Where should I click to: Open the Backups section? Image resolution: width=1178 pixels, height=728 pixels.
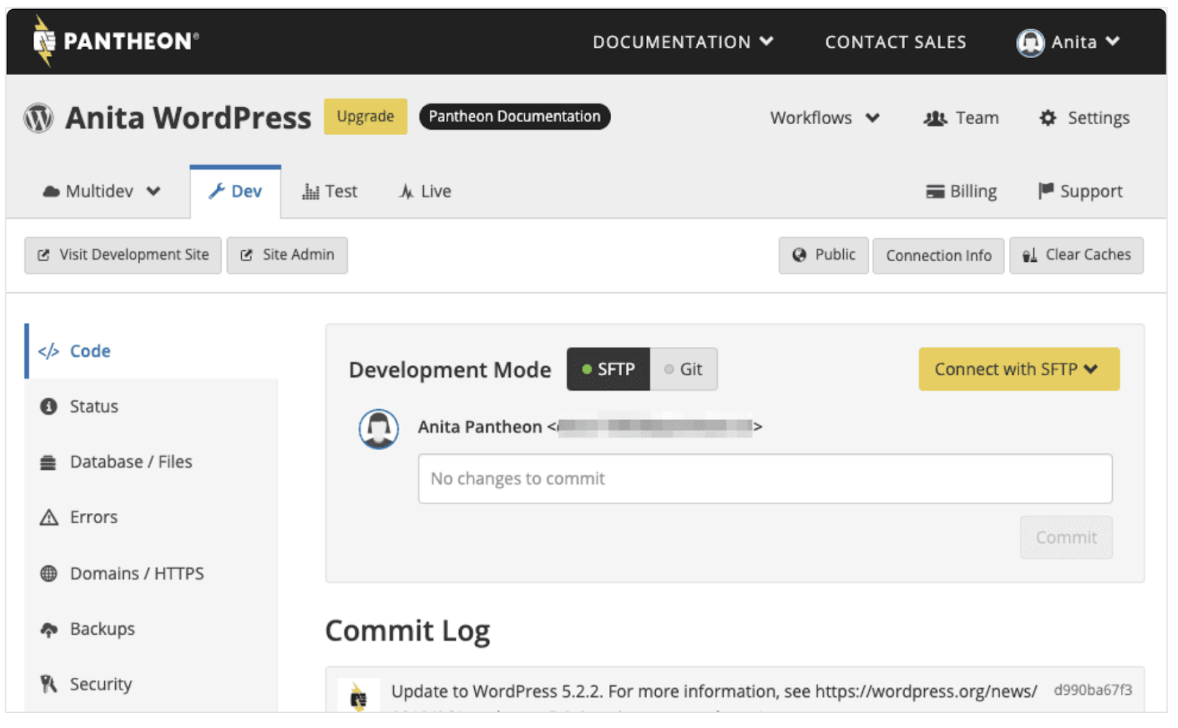[x=101, y=629]
